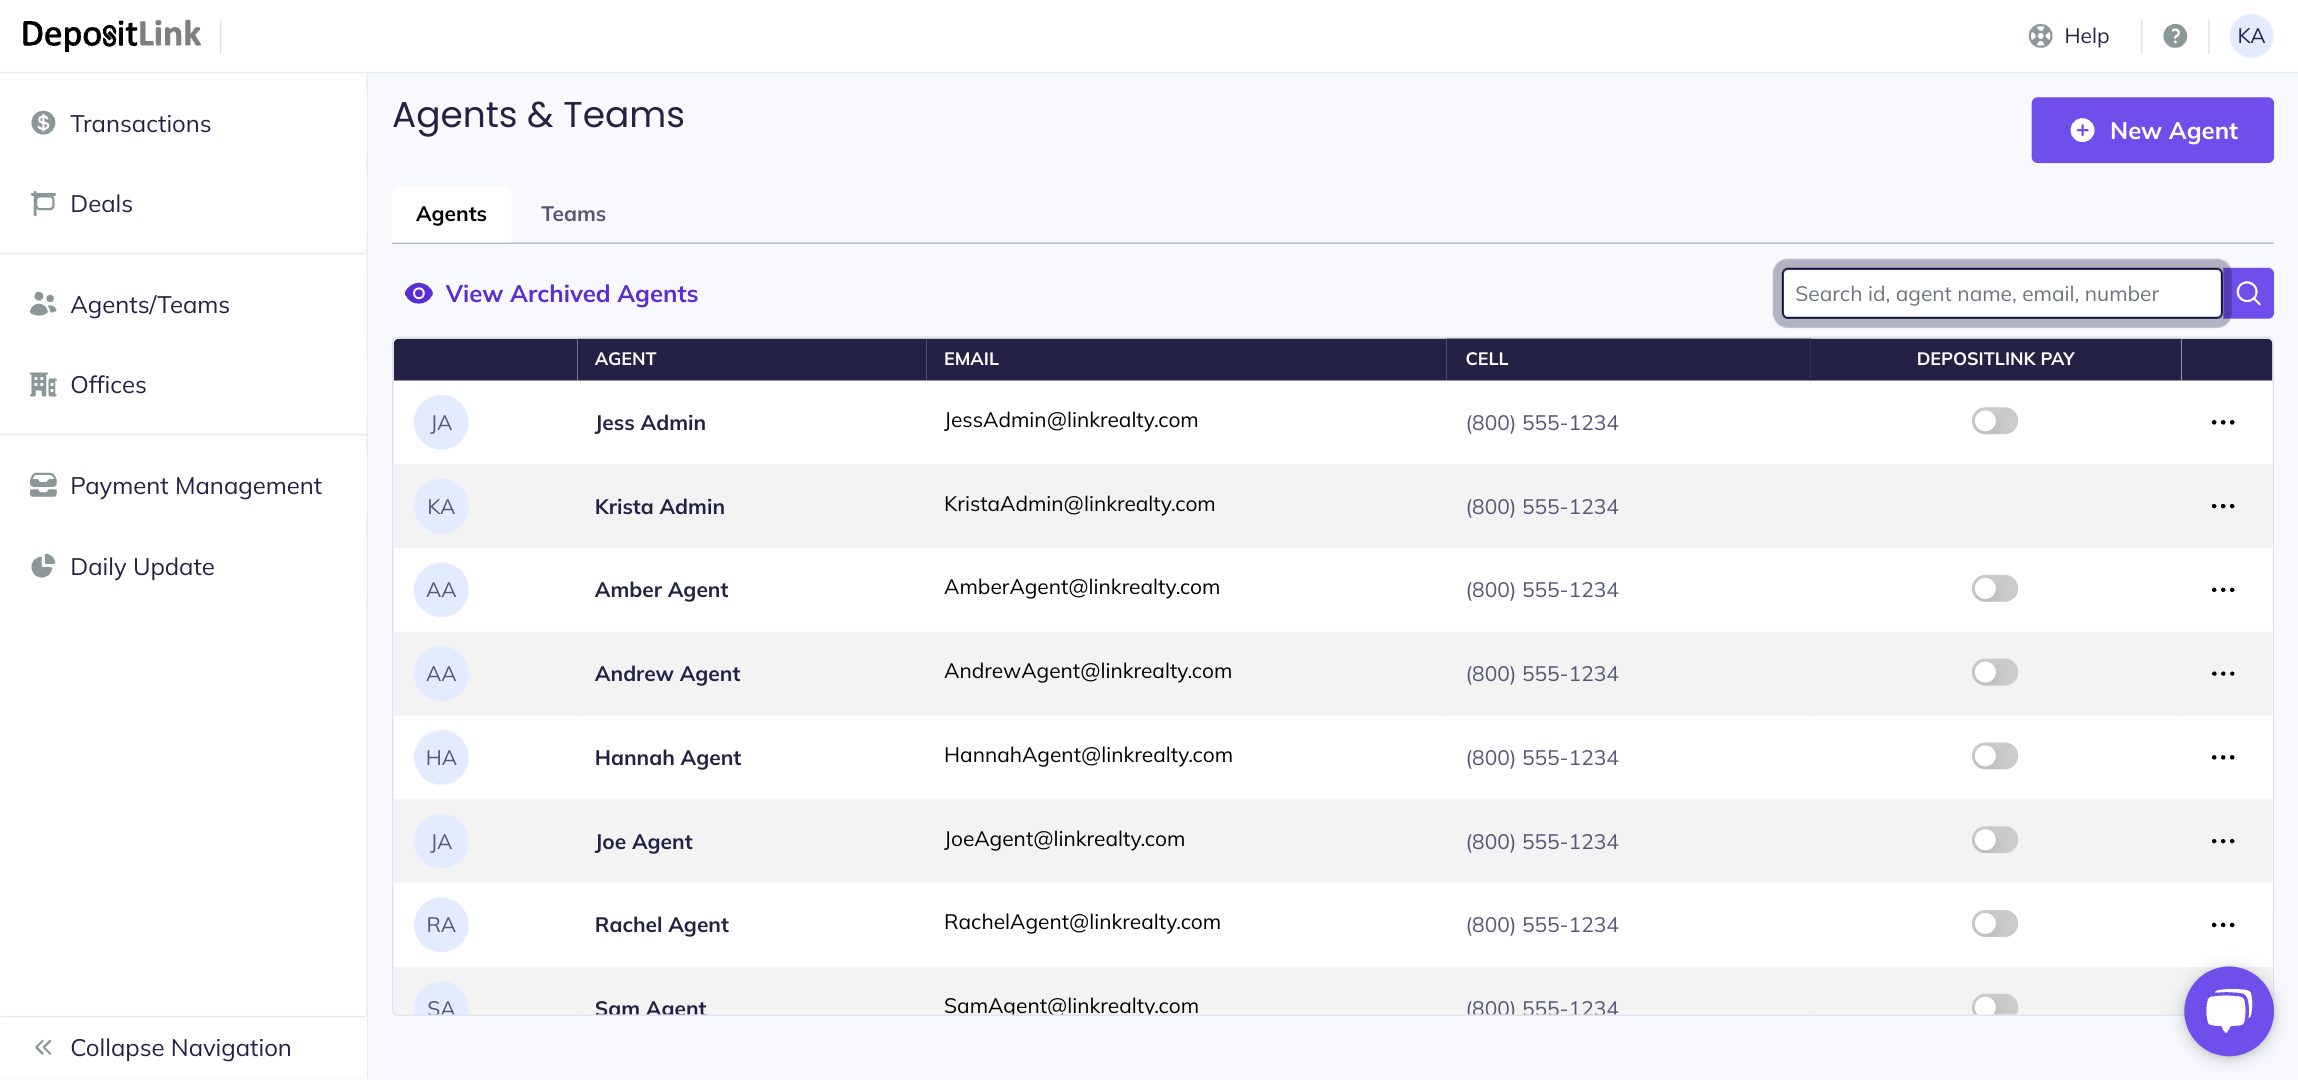Expand Rachel Agent's ellipsis actions menu
The image size is (2298, 1080).
click(x=2222, y=925)
